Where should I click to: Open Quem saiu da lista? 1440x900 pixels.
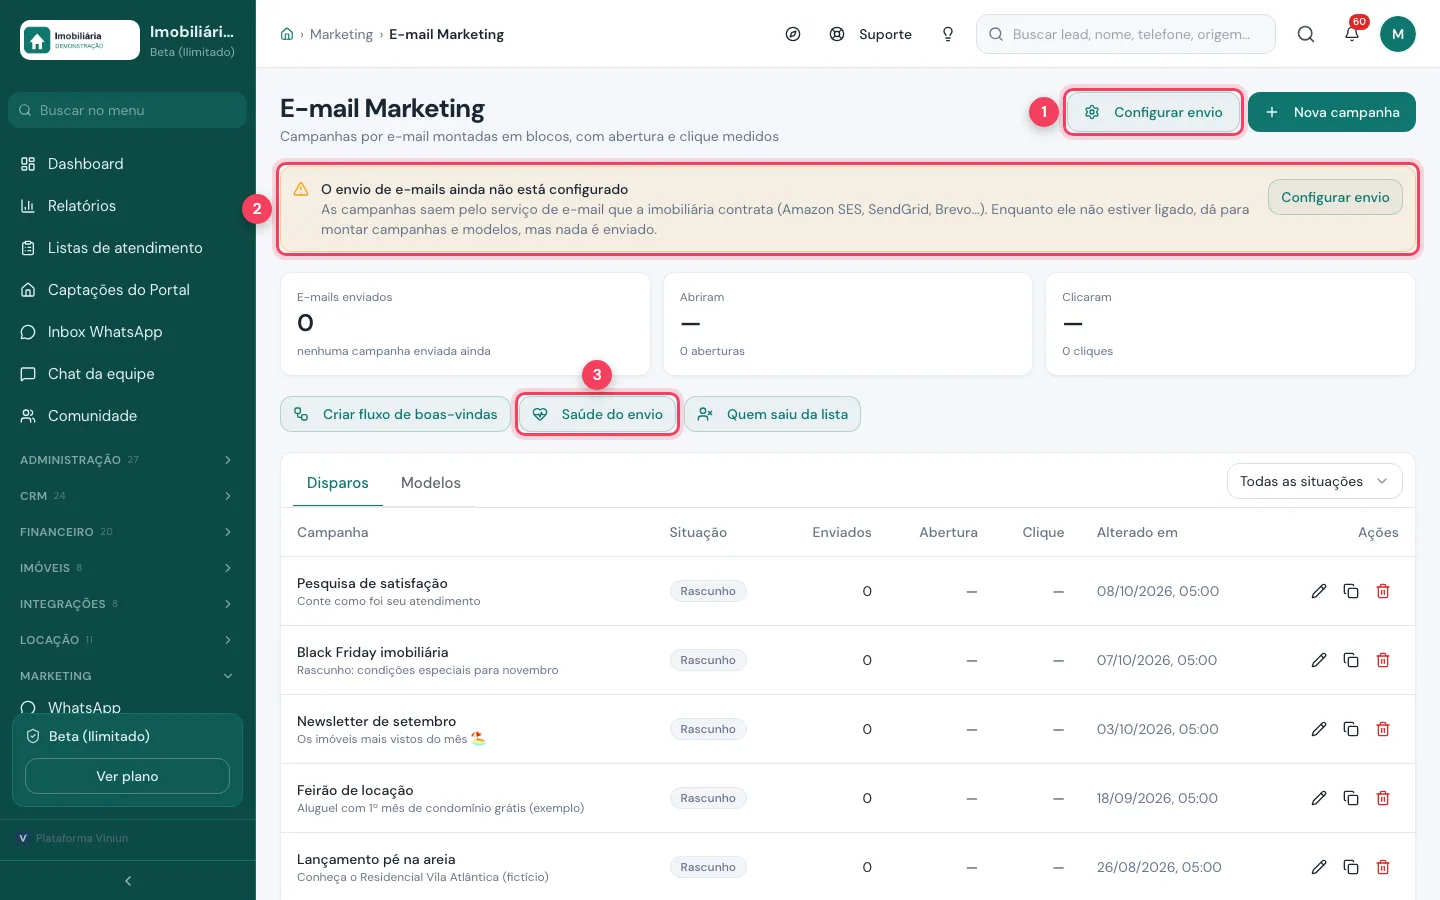click(x=773, y=414)
